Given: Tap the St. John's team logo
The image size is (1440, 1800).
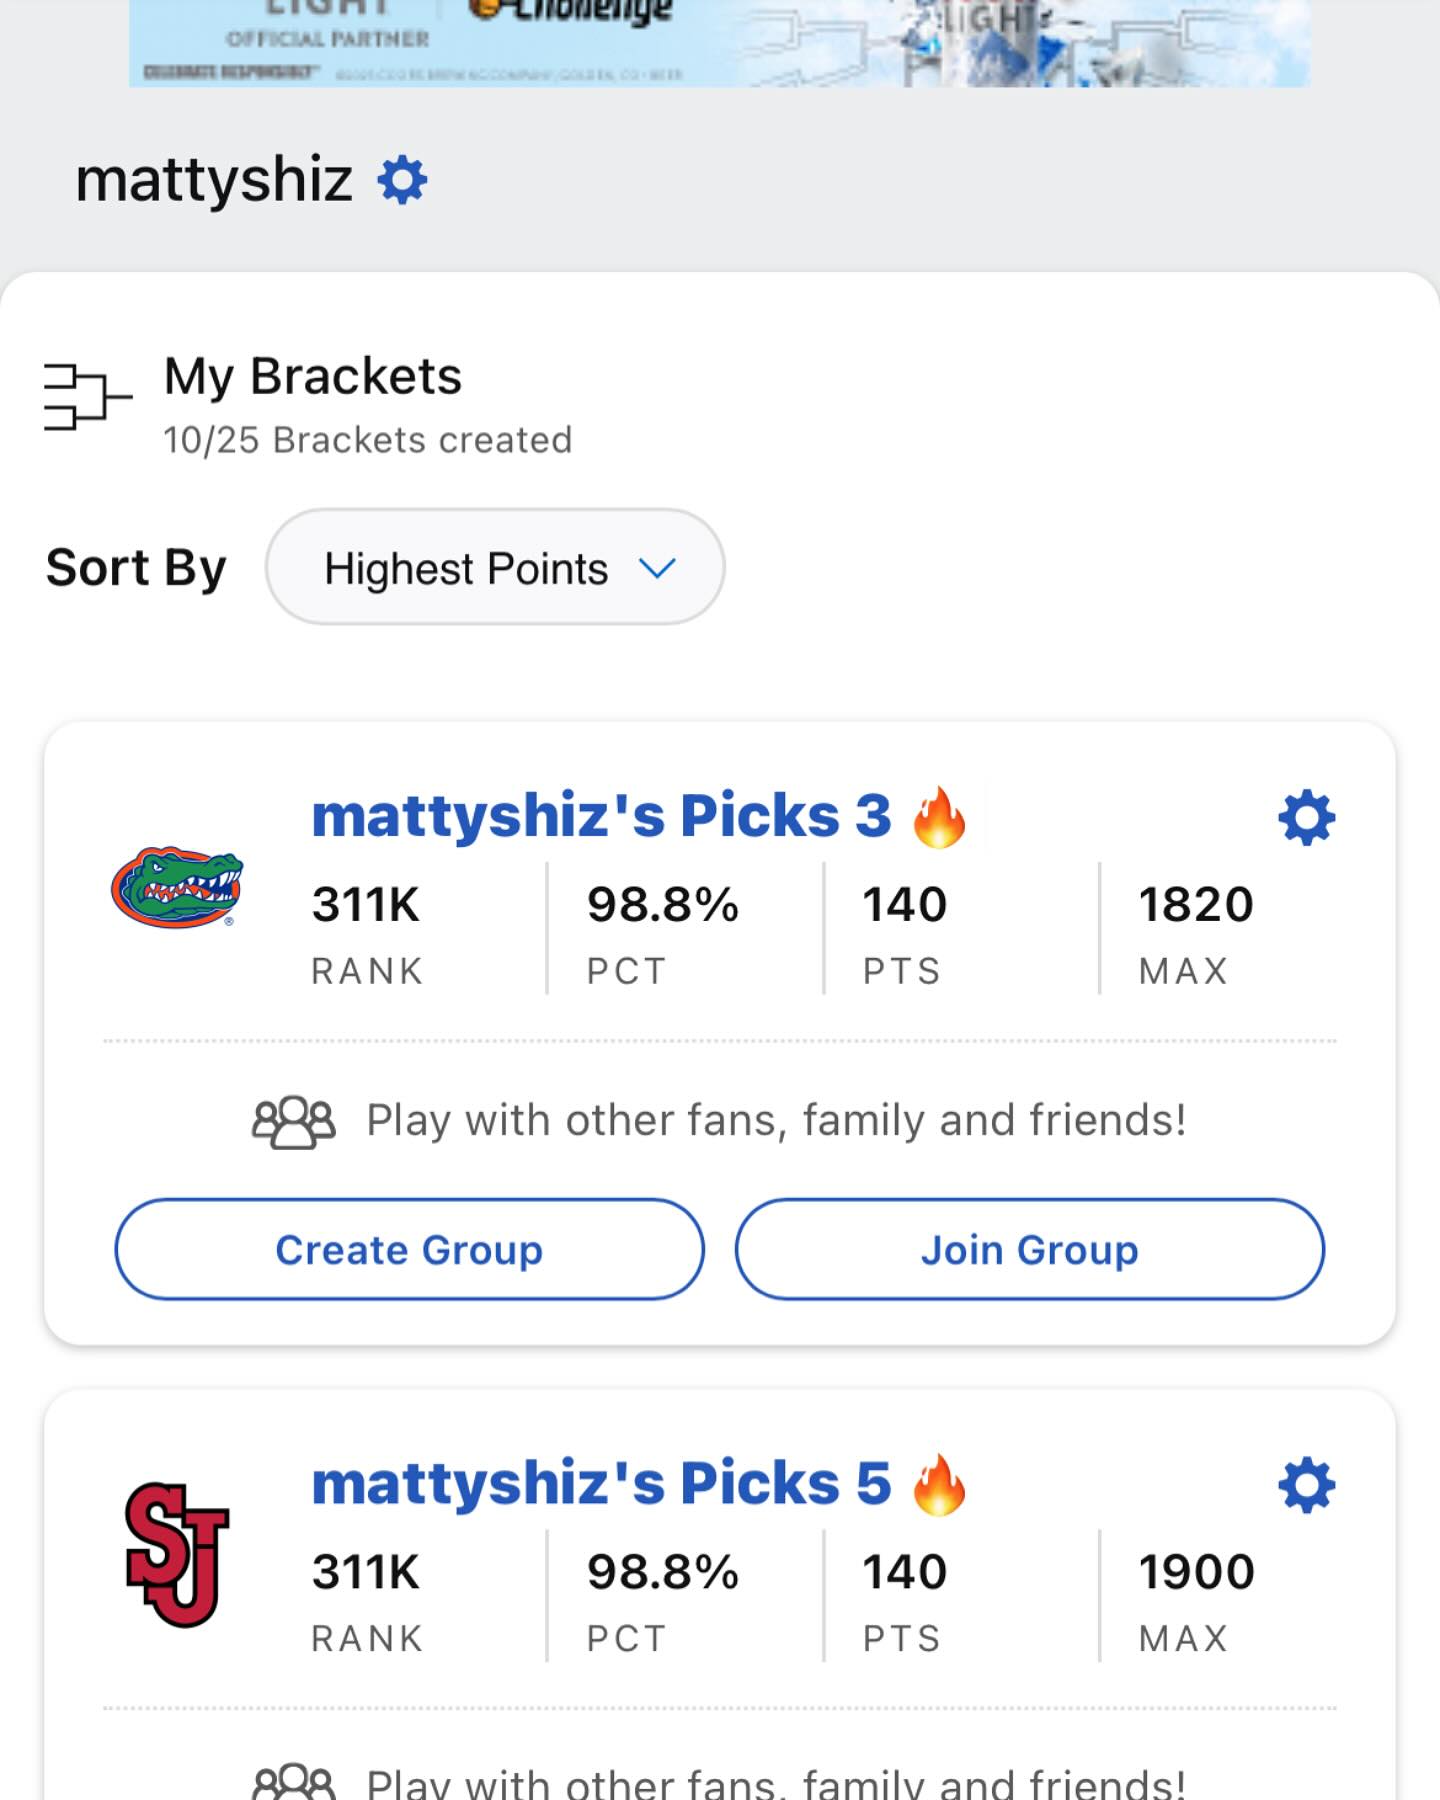Looking at the screenshot, I should 177,1554.
